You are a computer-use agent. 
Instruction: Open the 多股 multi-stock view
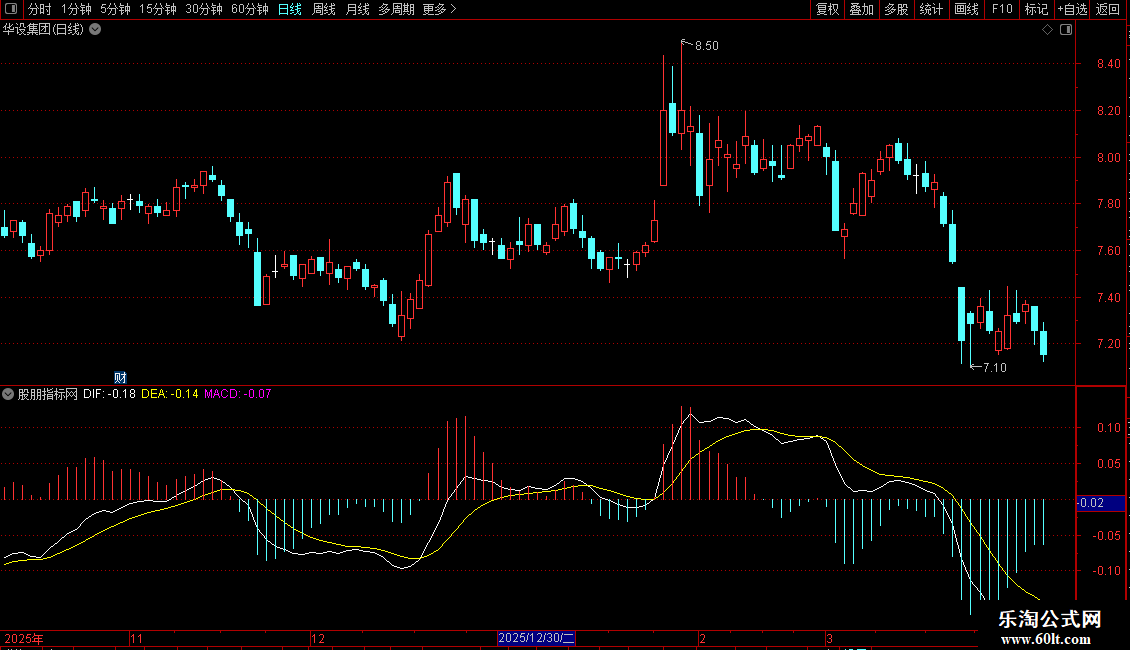(896, 9)
